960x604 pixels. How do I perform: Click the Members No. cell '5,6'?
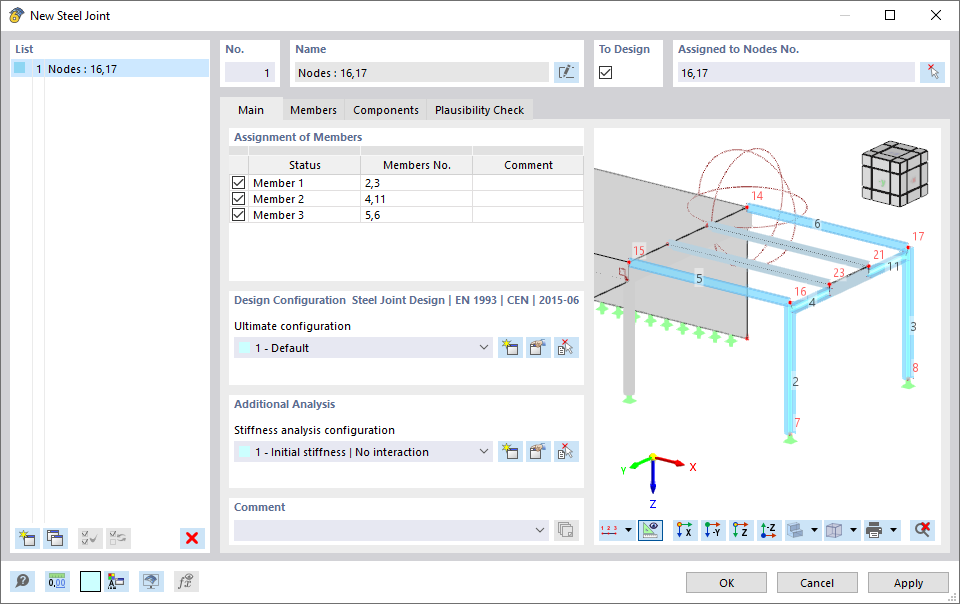(416, 214)
